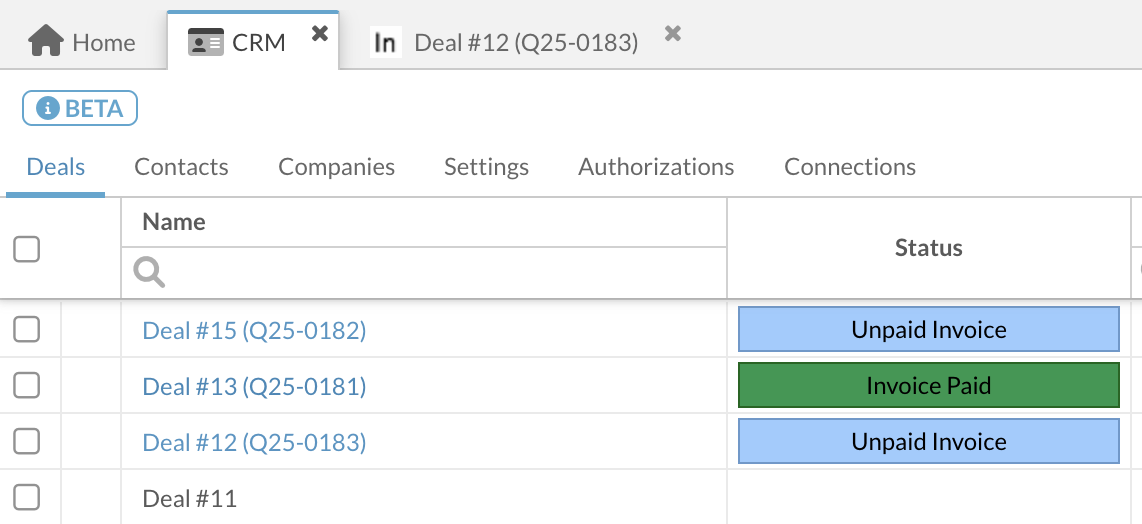Click the green Invoice Paid status badge
The height and width of the screenshot is (524, 1142).
click(x=928, y=386)
